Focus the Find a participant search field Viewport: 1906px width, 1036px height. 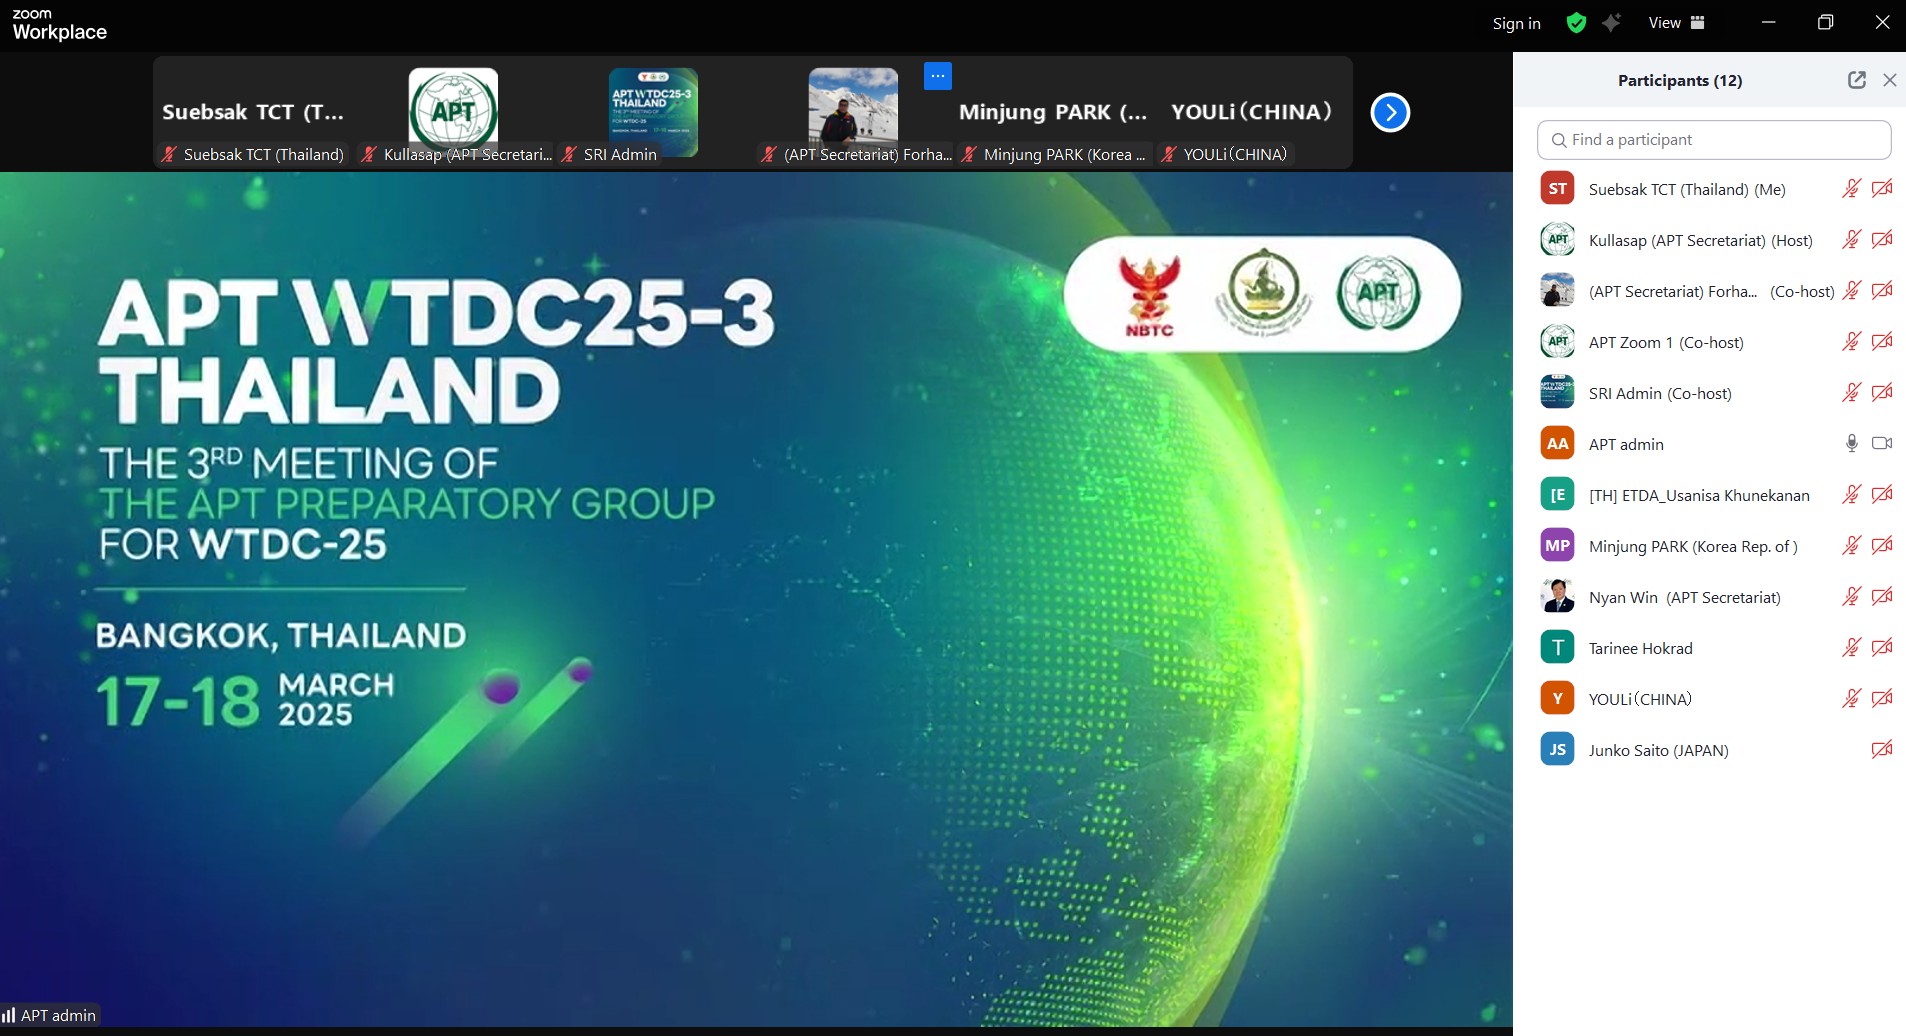click(x=1714, y=140)
